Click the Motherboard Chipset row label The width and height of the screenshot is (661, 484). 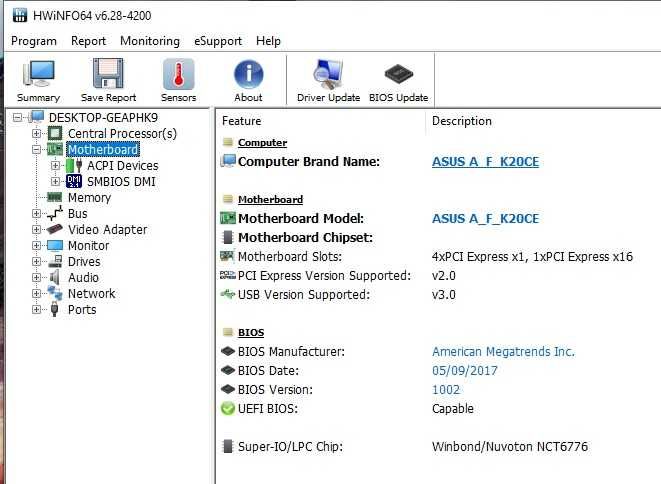pos(305,237)
